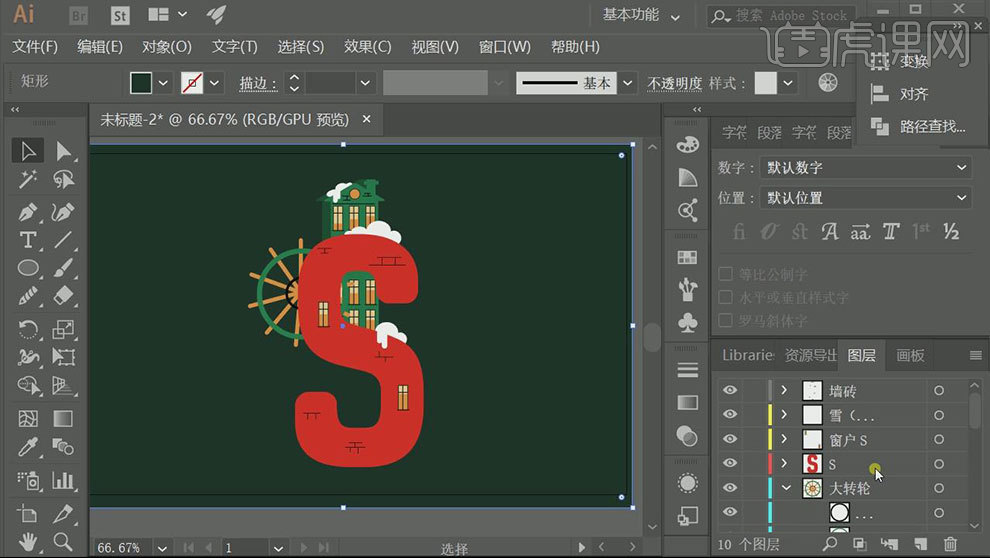Select the Curvature tool
Viewport: 990px width, 558px height.
coord(63,211)
